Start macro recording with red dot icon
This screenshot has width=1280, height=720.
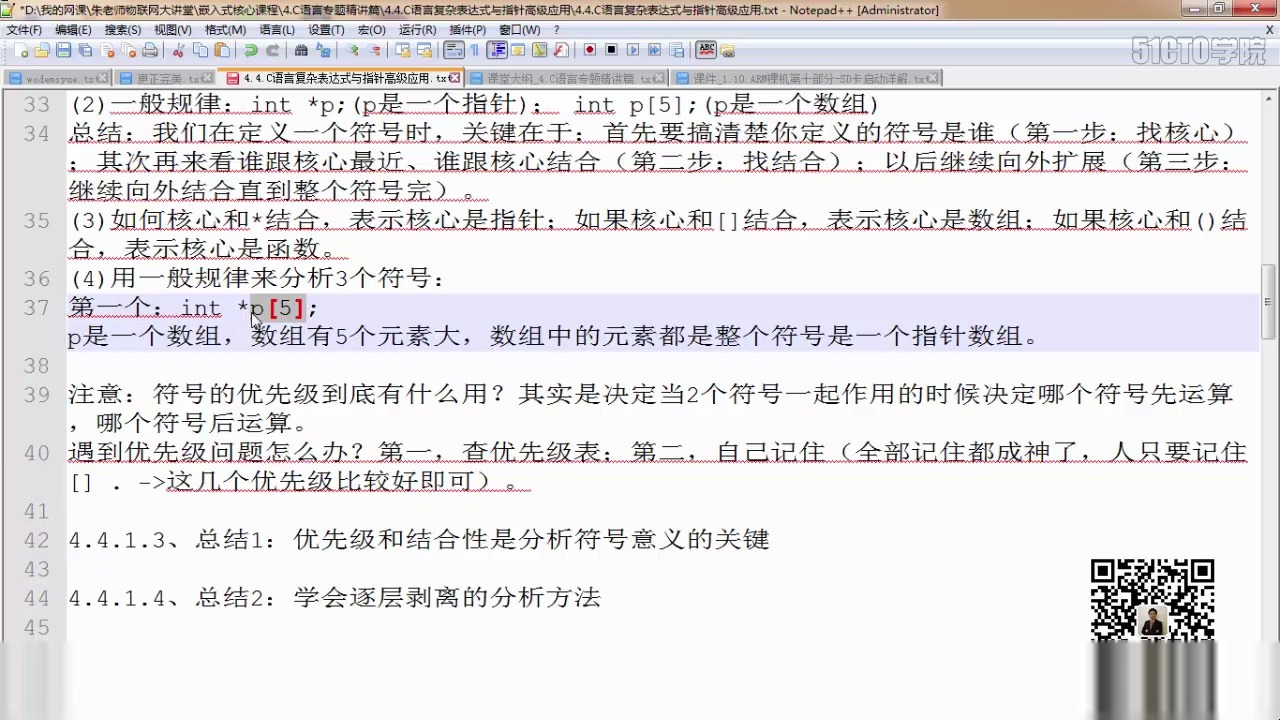(x=590, y=50)
